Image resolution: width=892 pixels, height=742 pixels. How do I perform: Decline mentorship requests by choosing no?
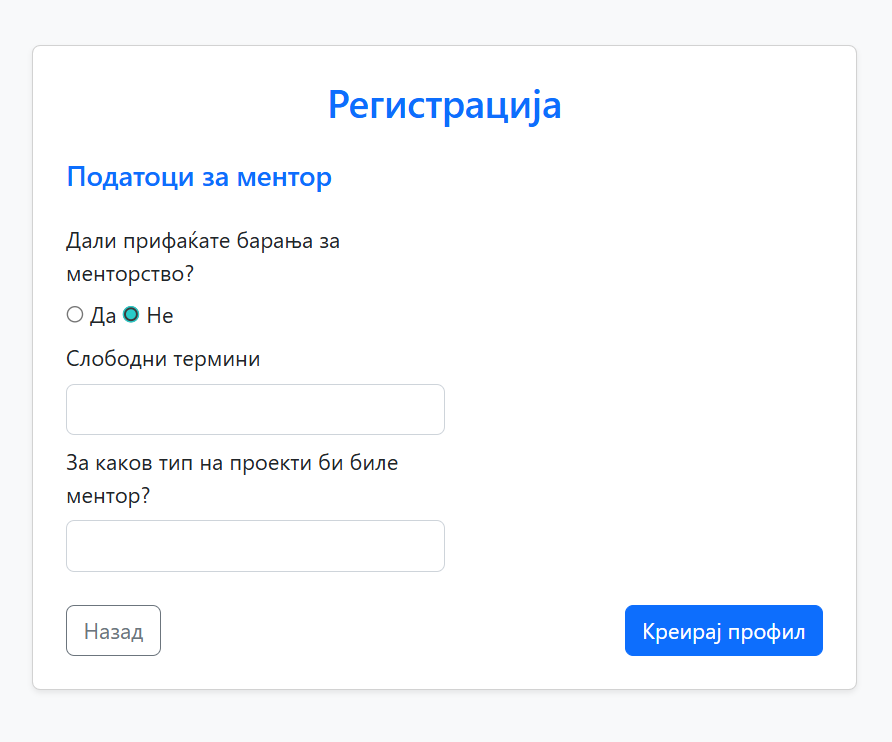[x=131, y=315]
